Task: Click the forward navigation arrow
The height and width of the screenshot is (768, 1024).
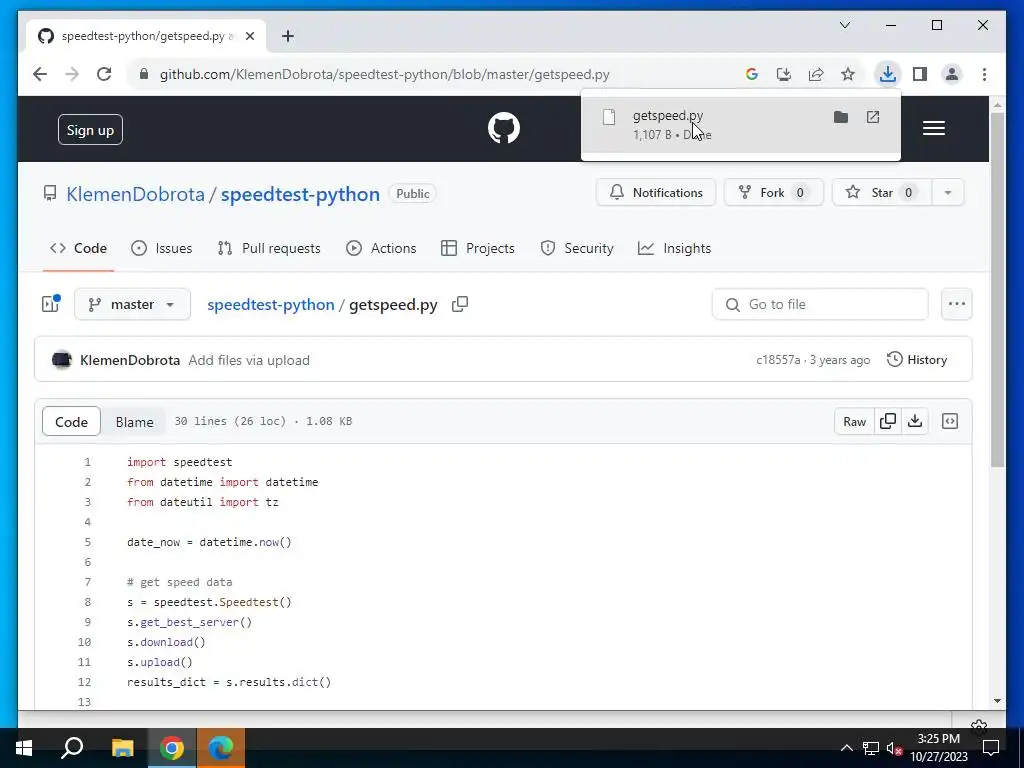Action: click(x=72, y=74)
